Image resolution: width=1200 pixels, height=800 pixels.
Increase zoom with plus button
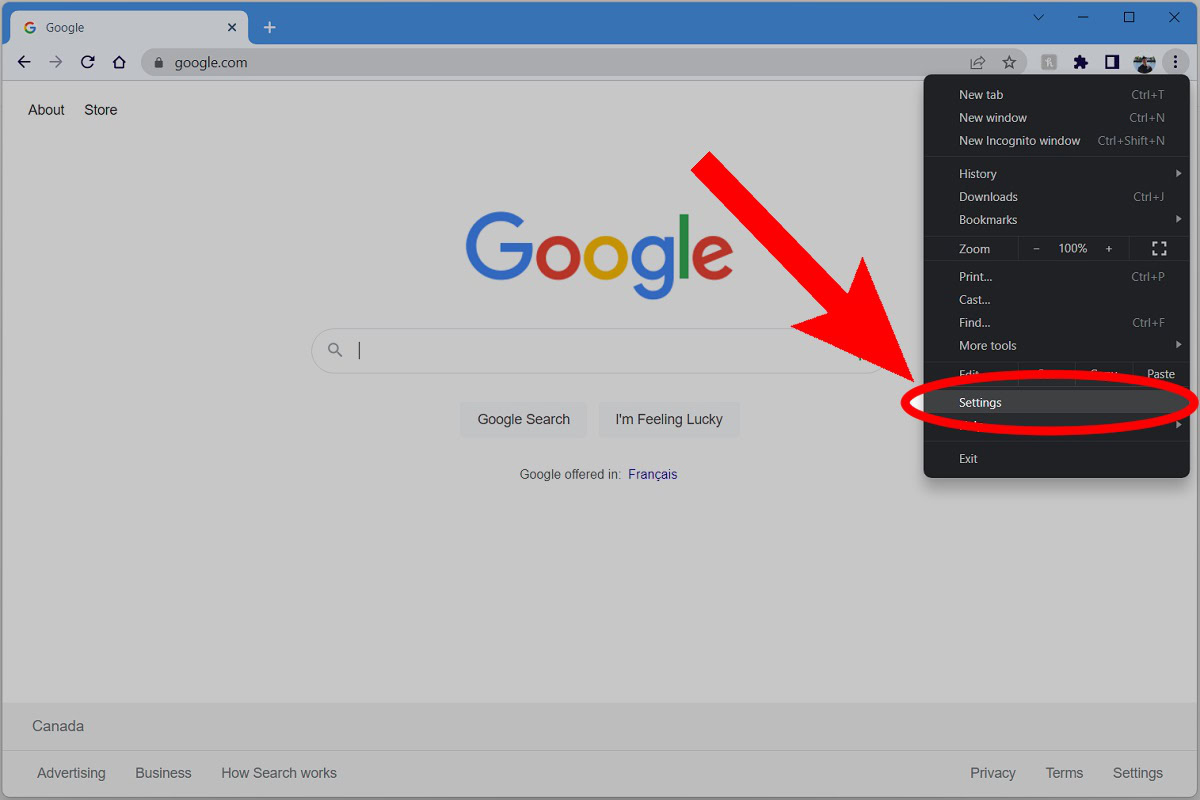coord(1108,248)
